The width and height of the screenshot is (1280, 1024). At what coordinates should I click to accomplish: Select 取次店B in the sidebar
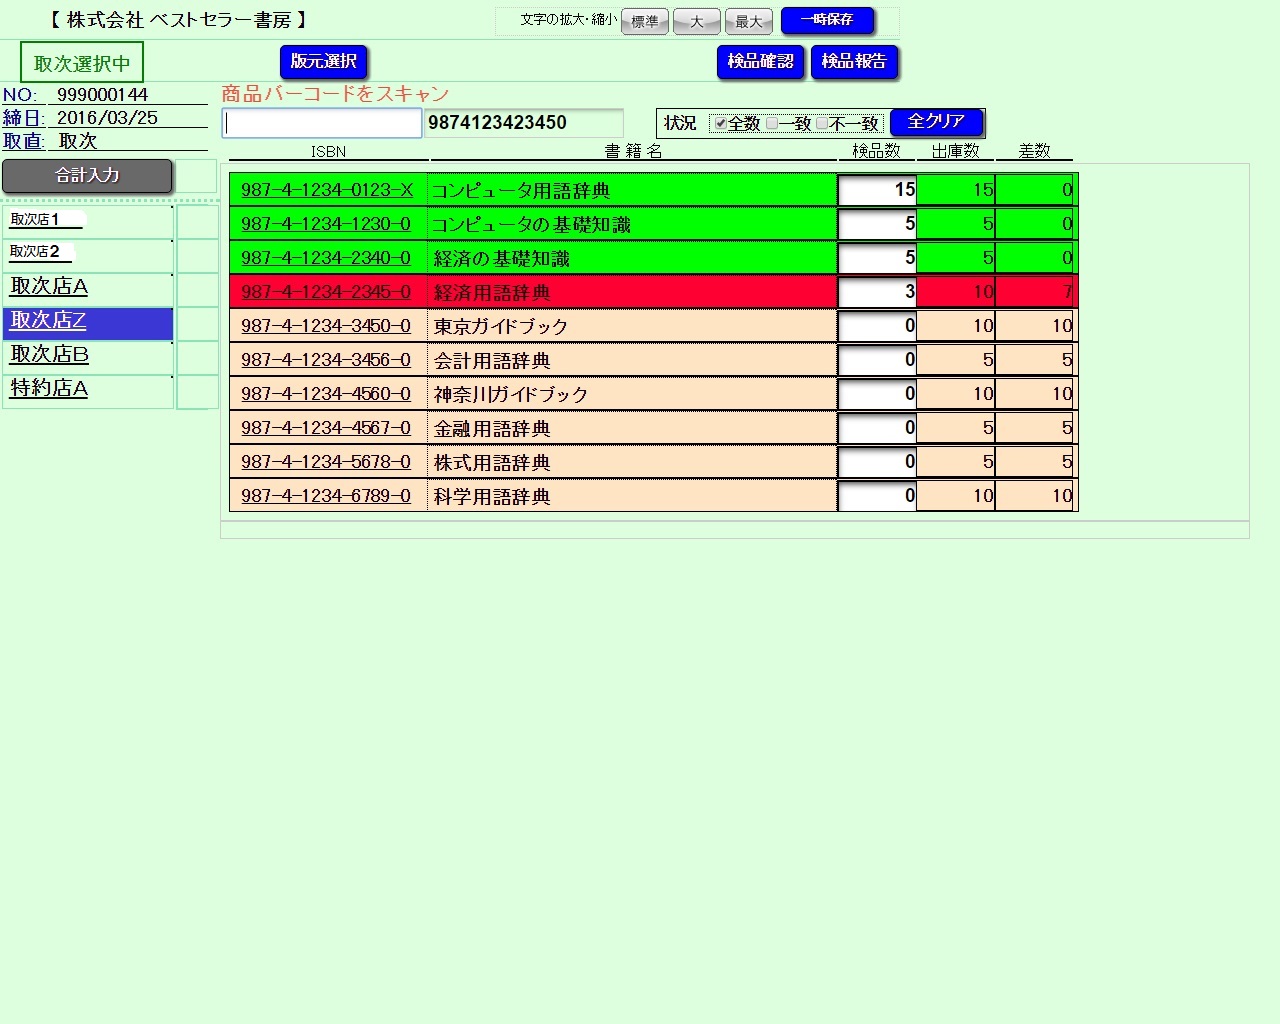49,355
